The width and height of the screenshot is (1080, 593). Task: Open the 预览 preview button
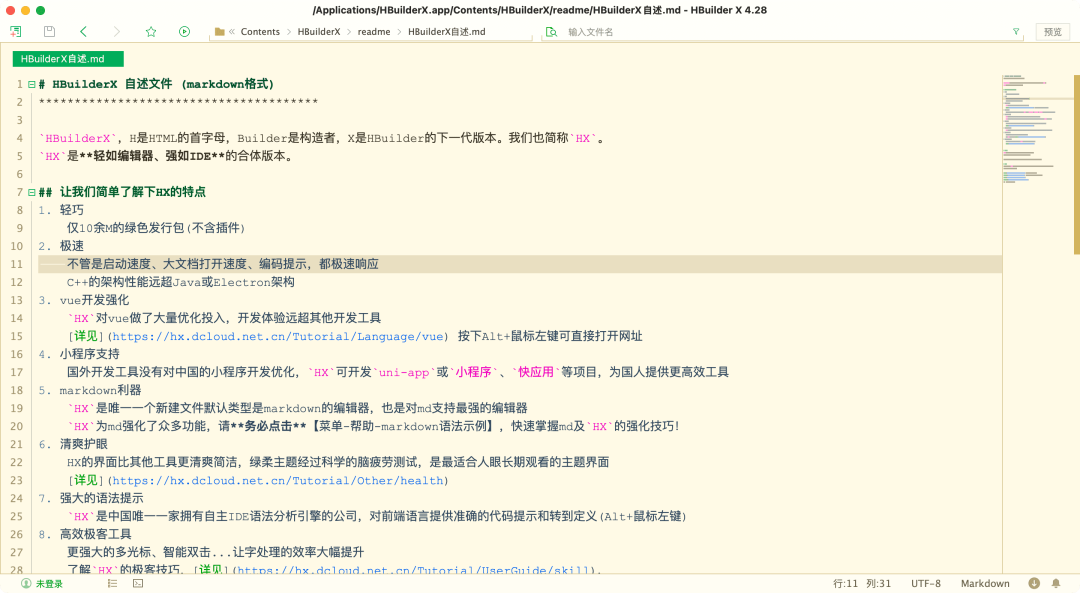(1052, 32)
